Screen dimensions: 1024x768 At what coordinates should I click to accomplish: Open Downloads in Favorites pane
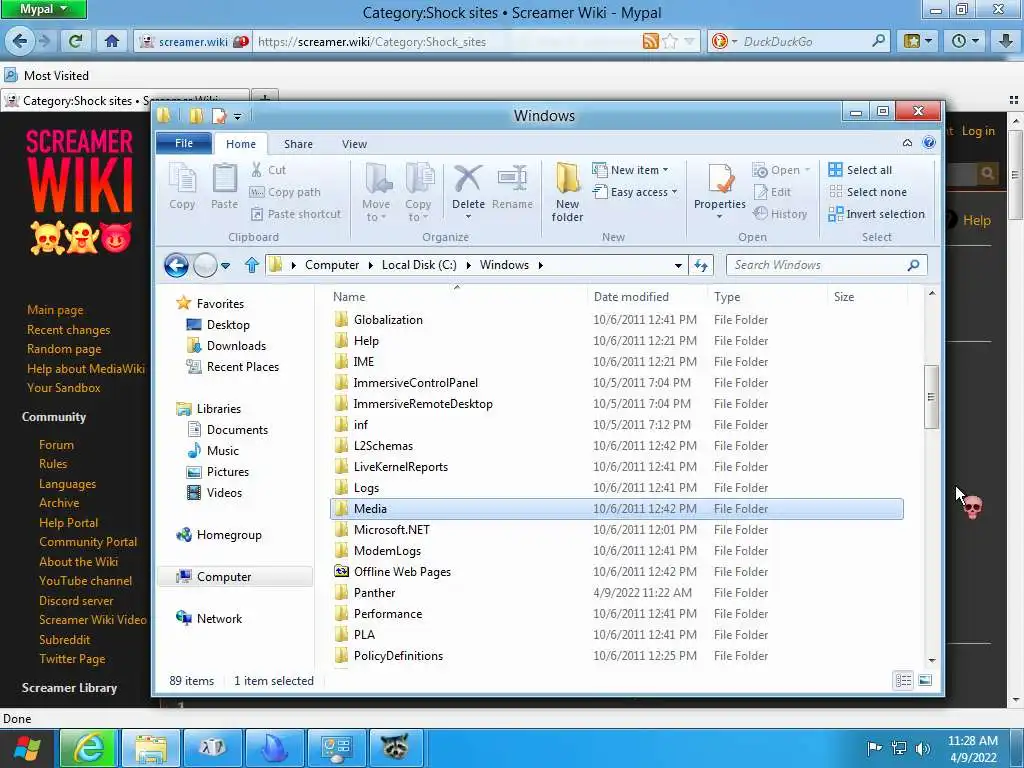(x=236, y=346)
